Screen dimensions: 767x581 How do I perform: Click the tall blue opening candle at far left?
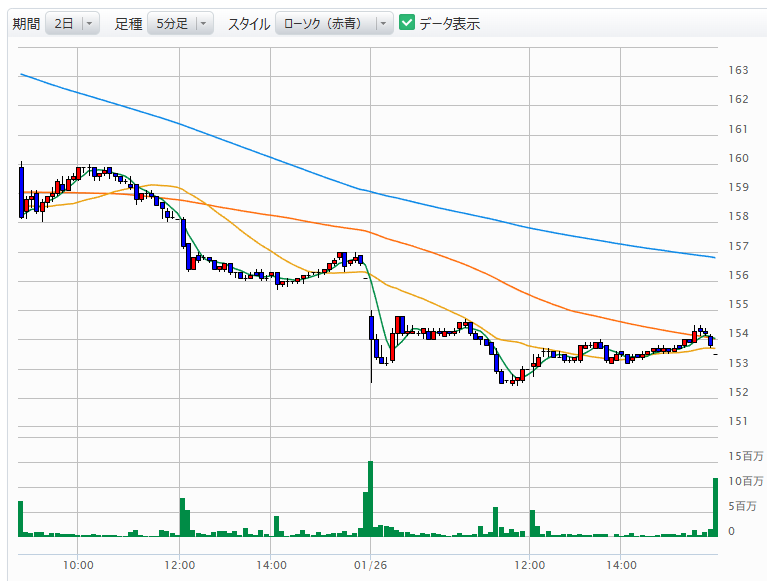click(x=21, y=190)
